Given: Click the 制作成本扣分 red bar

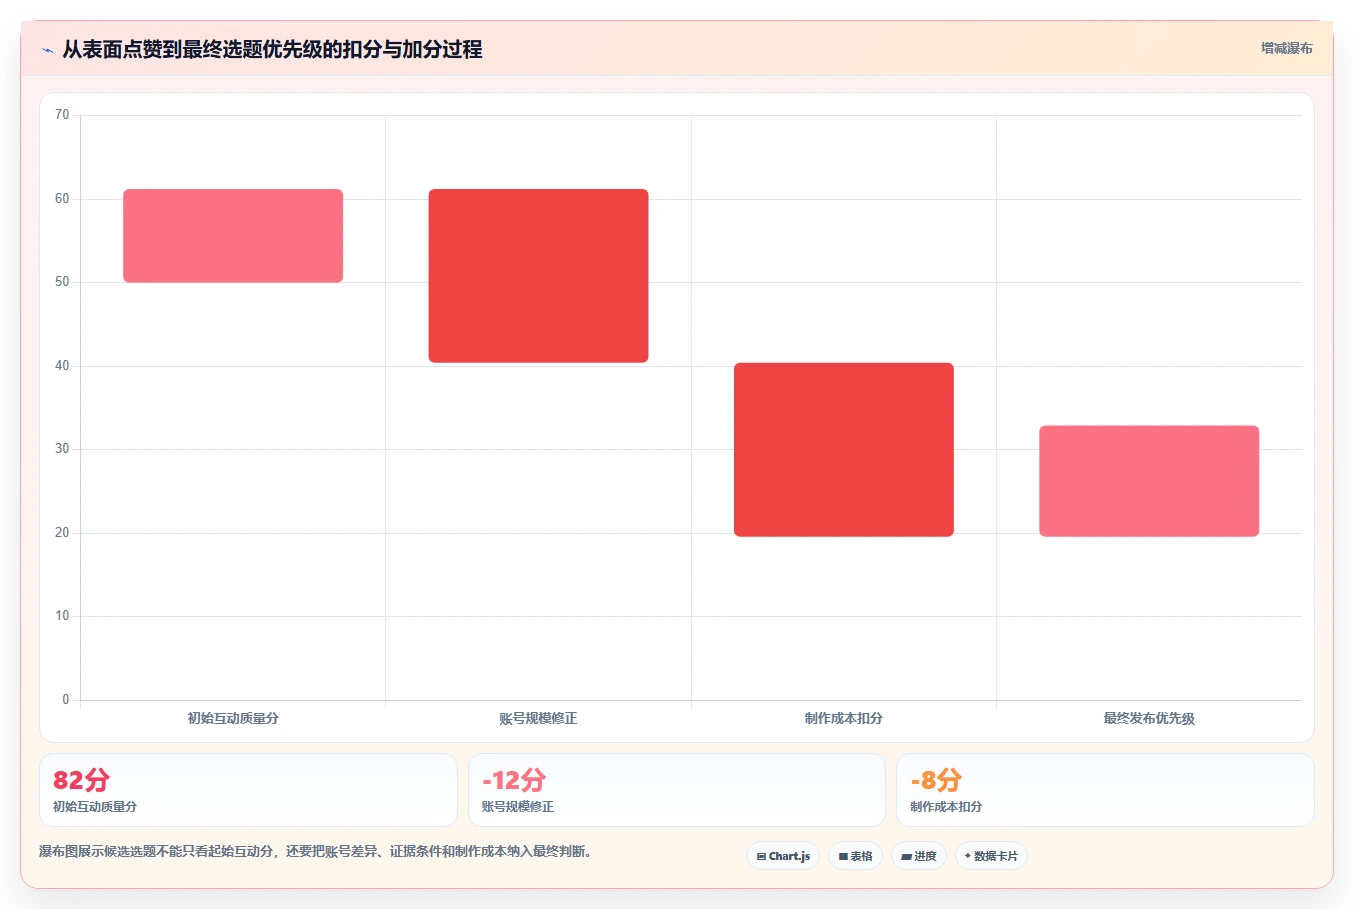Looking at the screenshot, I should [x=844, y=450].
